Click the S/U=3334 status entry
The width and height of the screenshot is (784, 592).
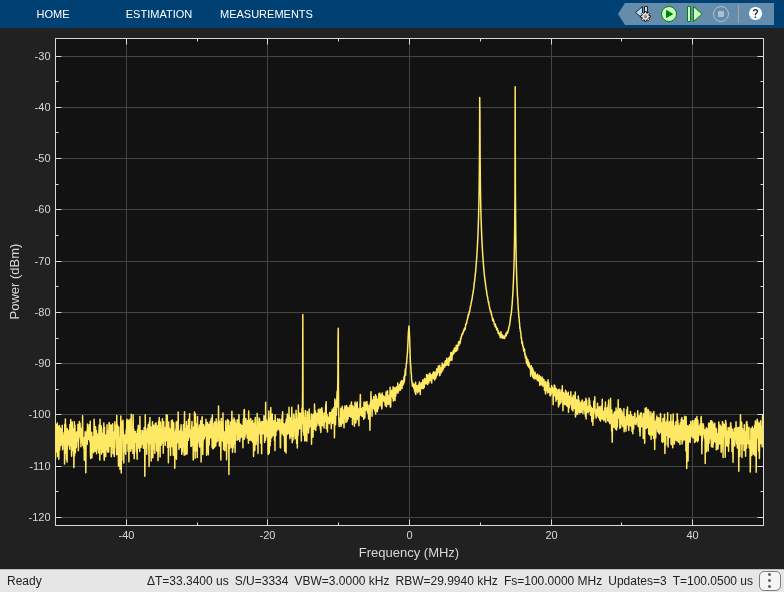point(262,580)
